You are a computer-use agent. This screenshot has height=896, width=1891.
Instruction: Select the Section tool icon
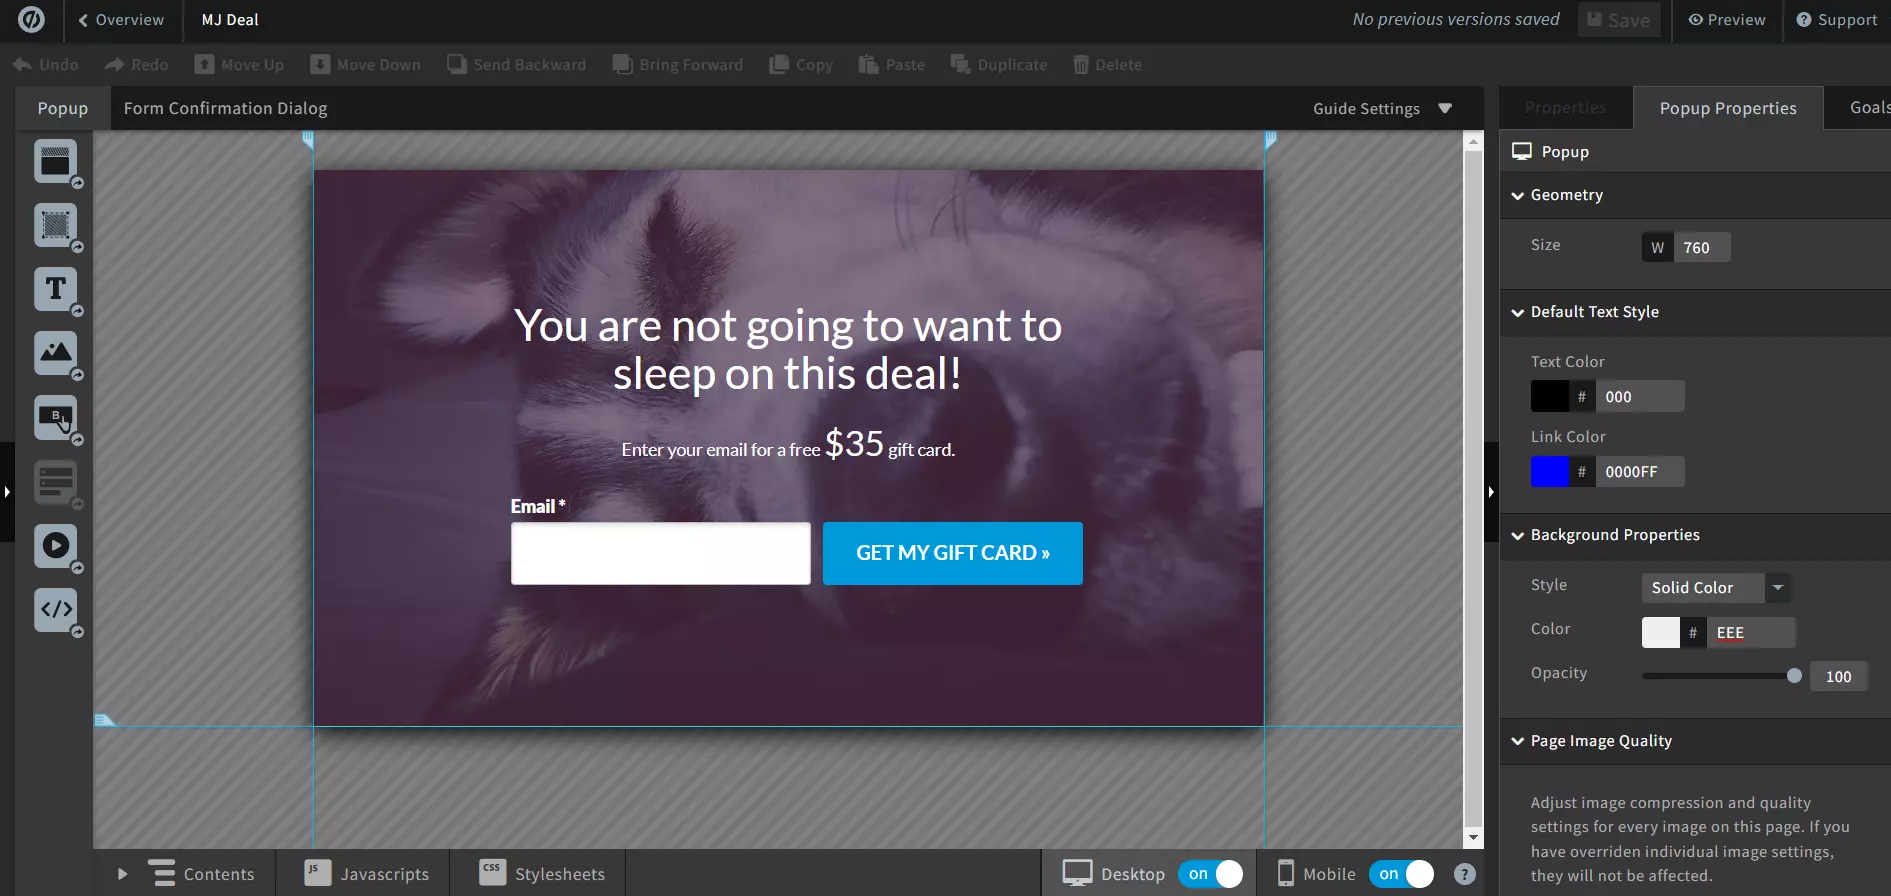pyautogui.click(x=55, y=161)
